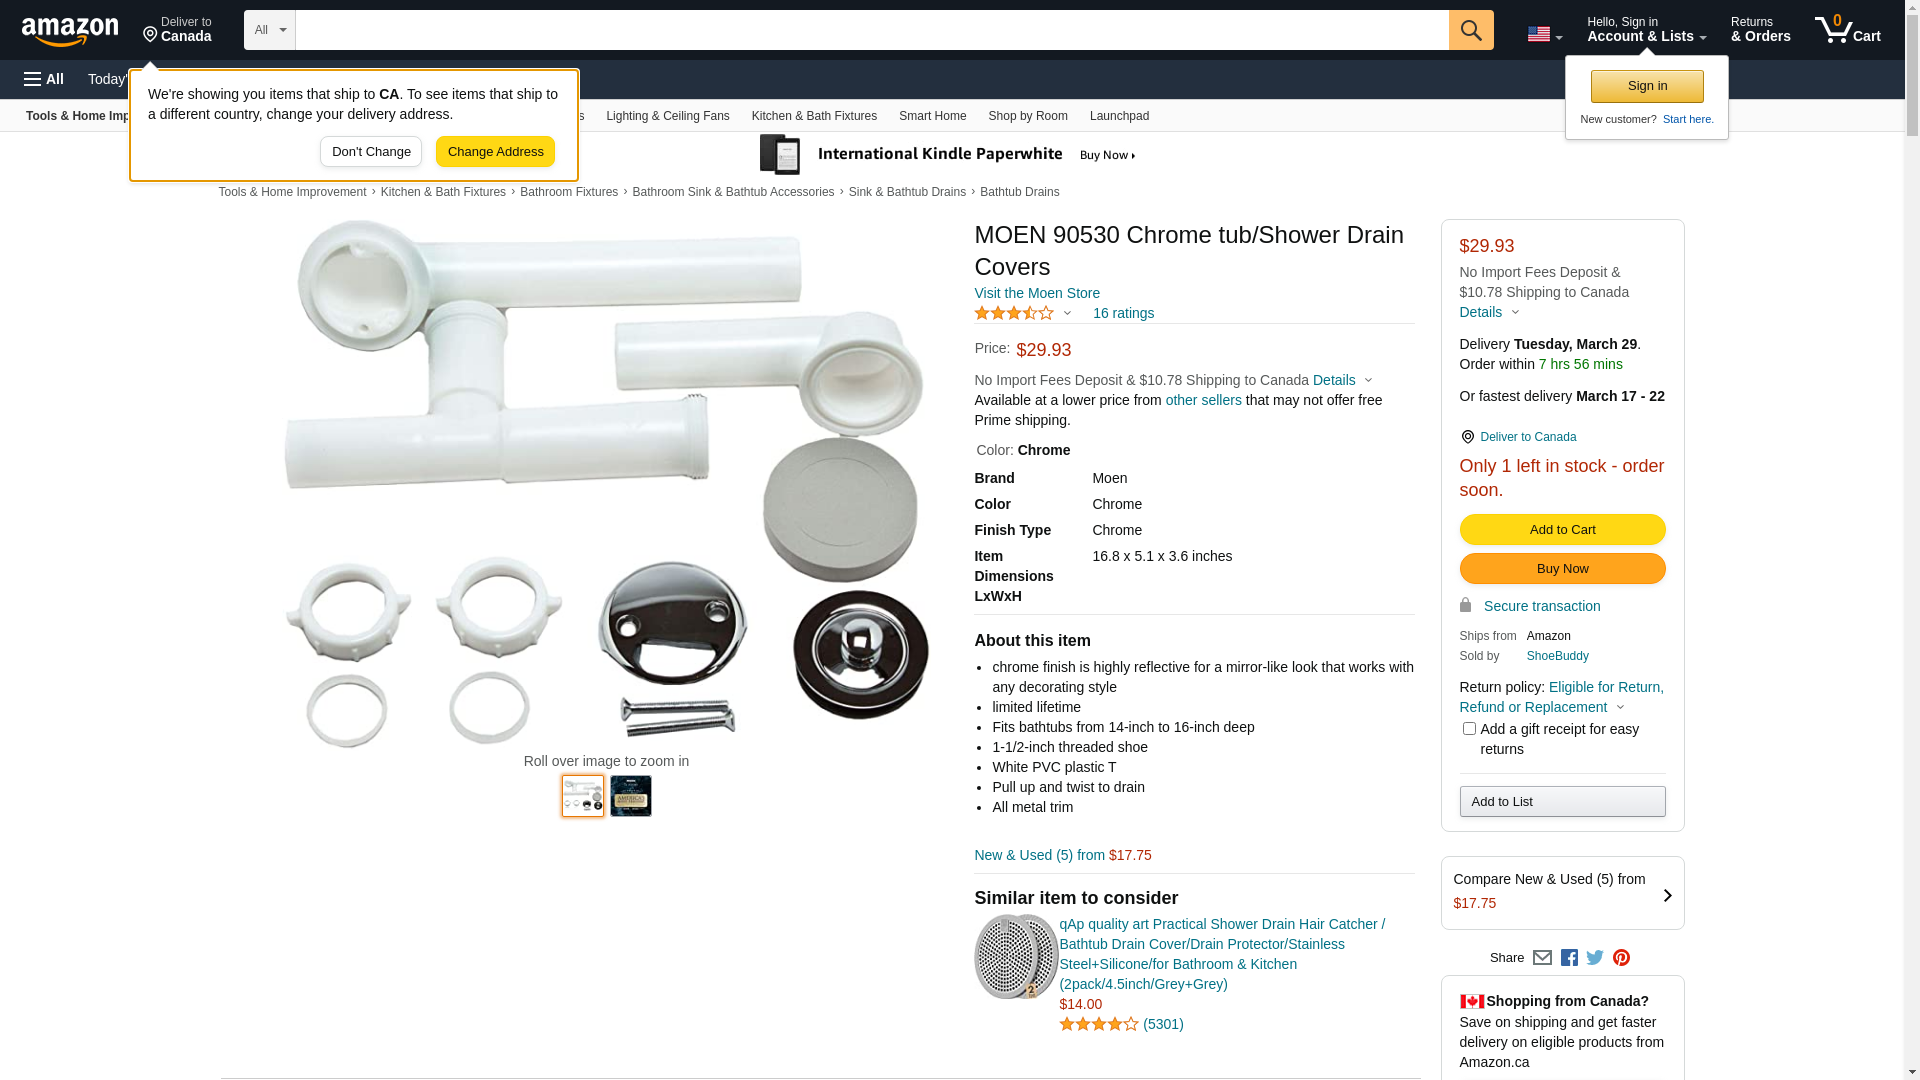Open the shopping cart icon
Image resolution: width=1920 pixels, height=1080 pixels.
[x=1848, y=30]
